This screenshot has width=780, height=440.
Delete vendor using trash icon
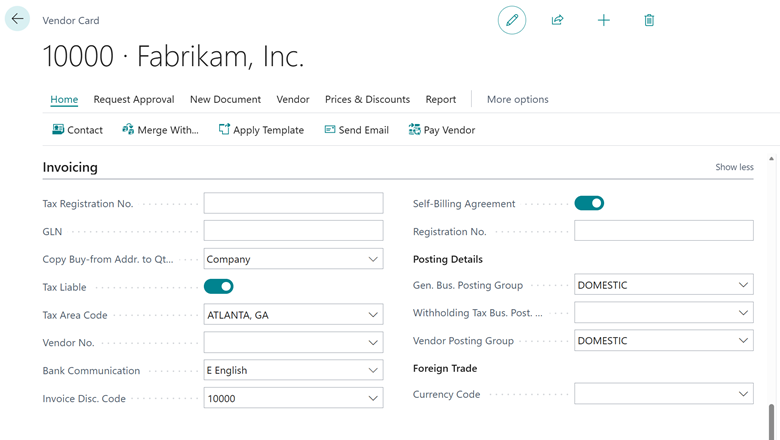(649, 20)
